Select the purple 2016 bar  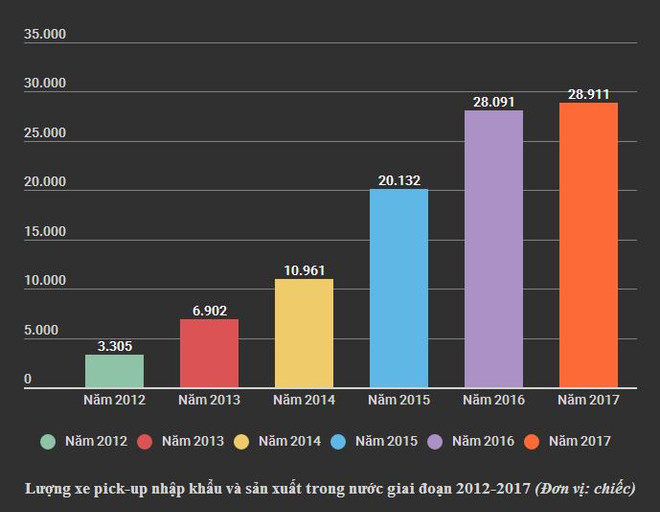[x=494, y=248]
